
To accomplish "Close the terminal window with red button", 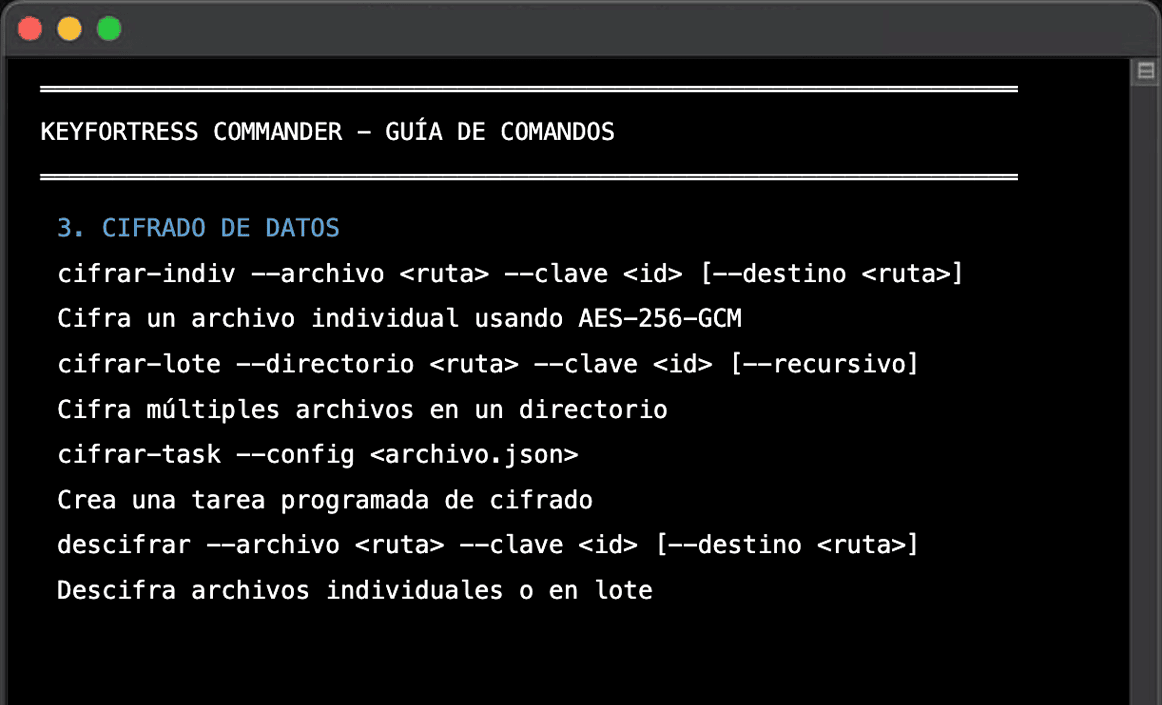I will (31, 29).
